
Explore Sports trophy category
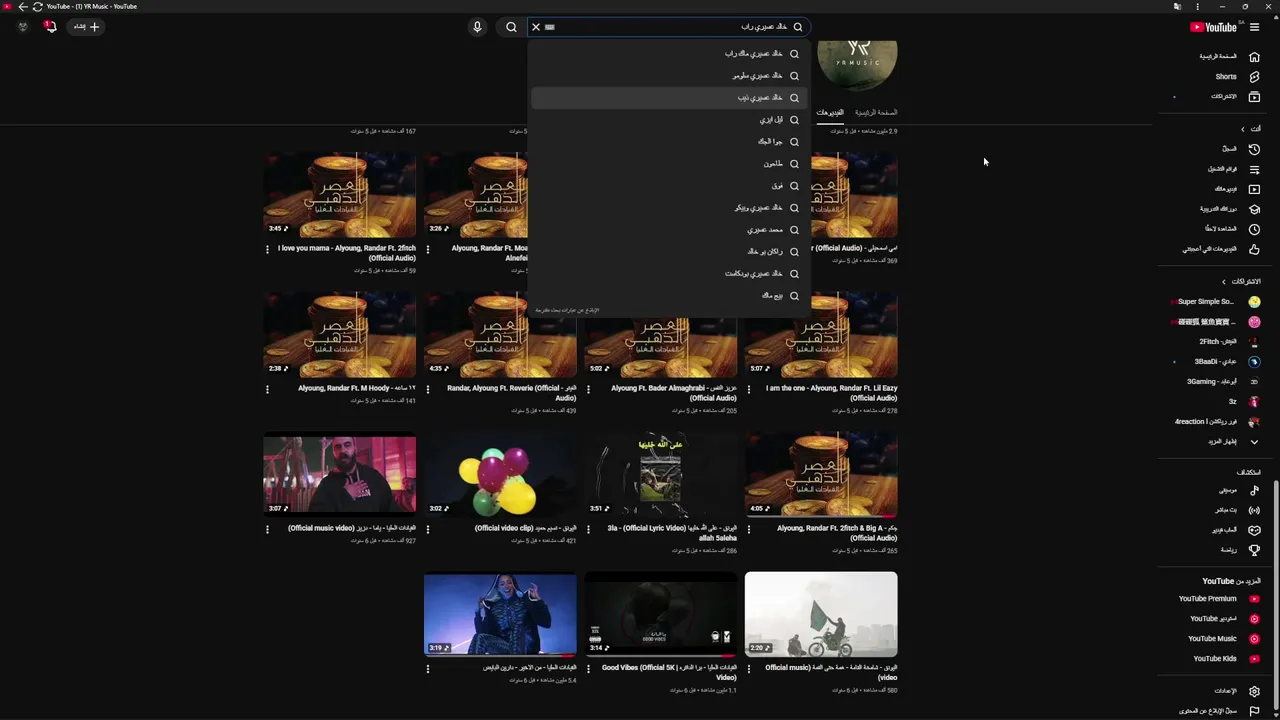pyautogui.click(x=1254, y=550)
